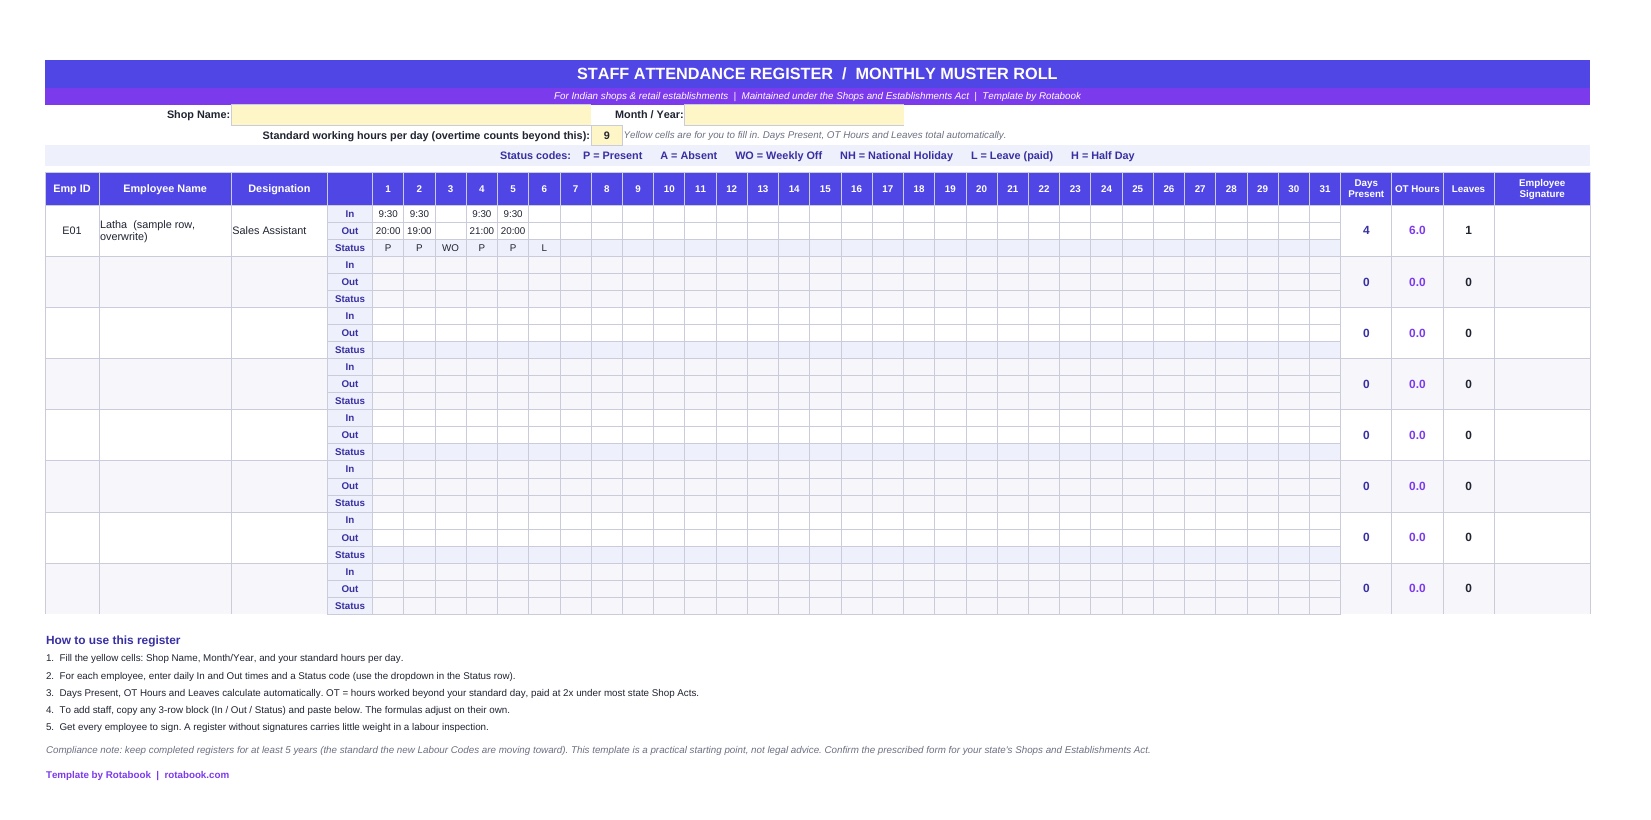Click day 1 In time '9:30' for E01
Viewport: 1651px width, 820px height.
[388, 214]
